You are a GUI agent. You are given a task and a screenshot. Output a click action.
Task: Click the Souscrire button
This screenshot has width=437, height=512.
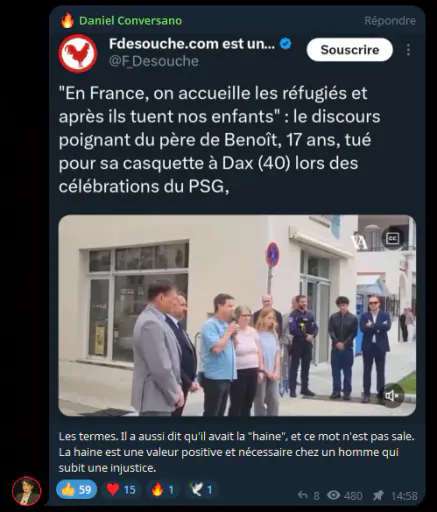click(x=350, y=50)
